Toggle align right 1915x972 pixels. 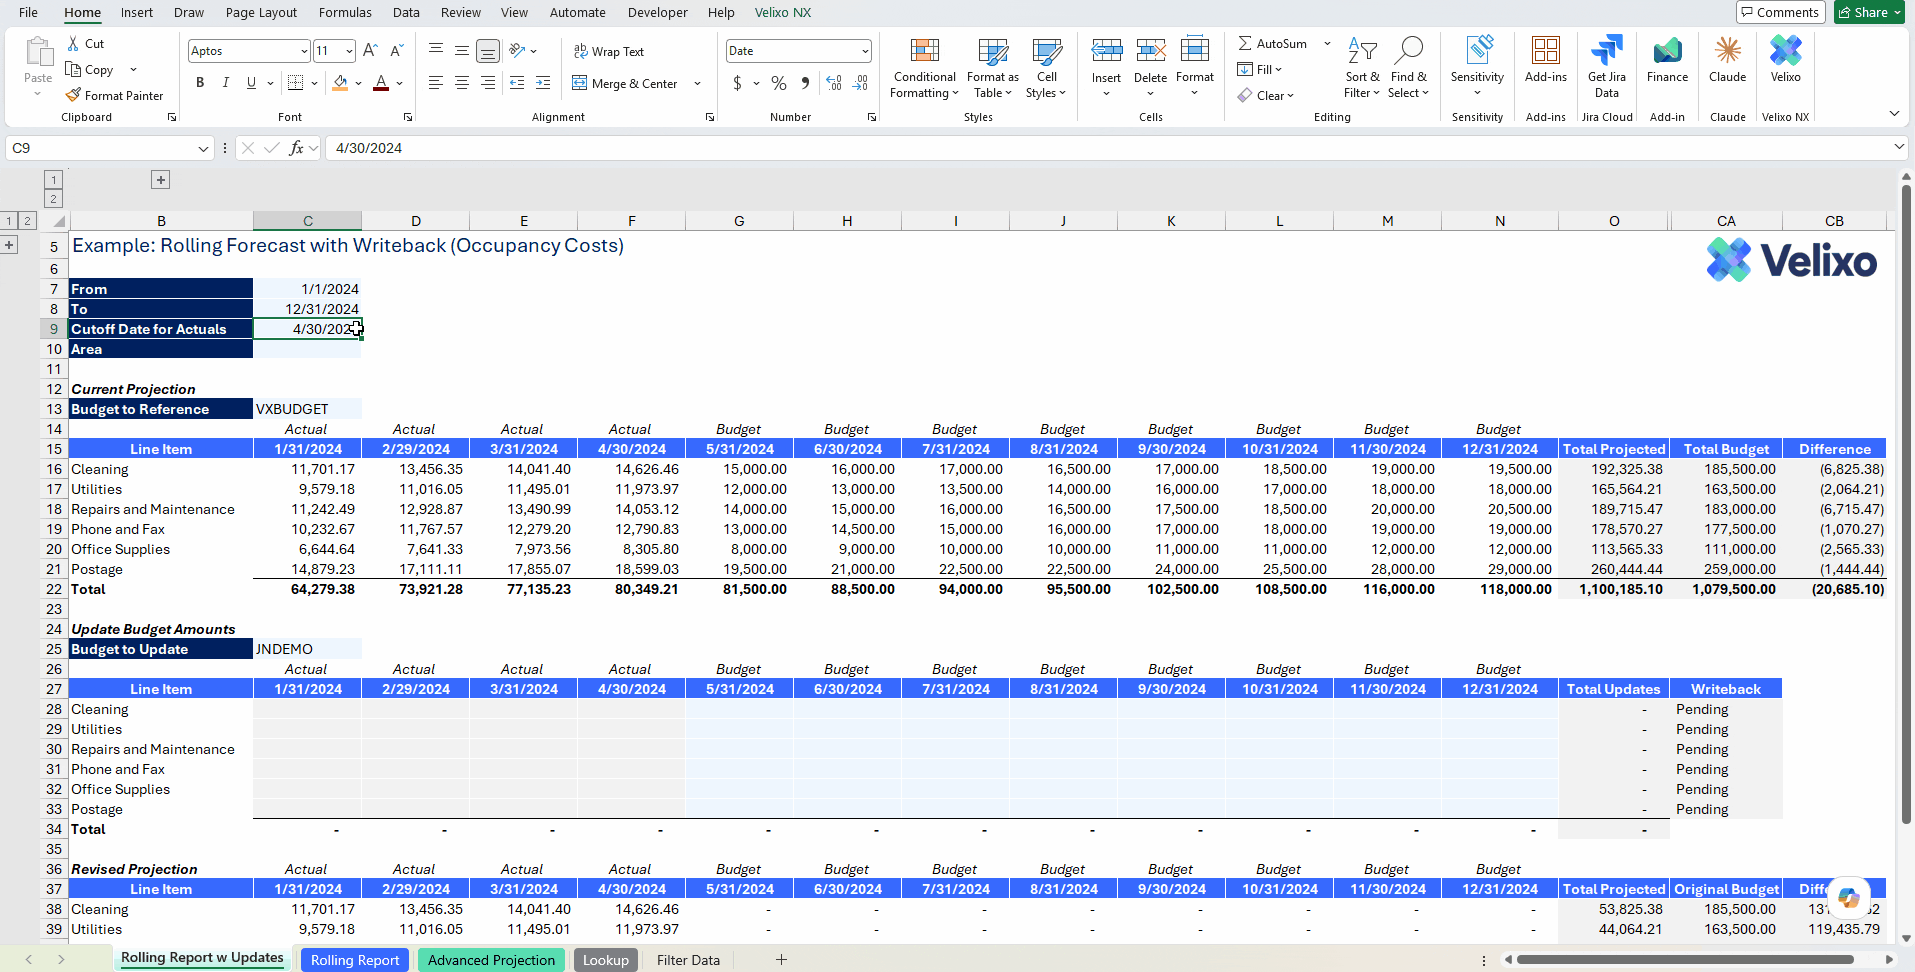click(x=488, y=83)
